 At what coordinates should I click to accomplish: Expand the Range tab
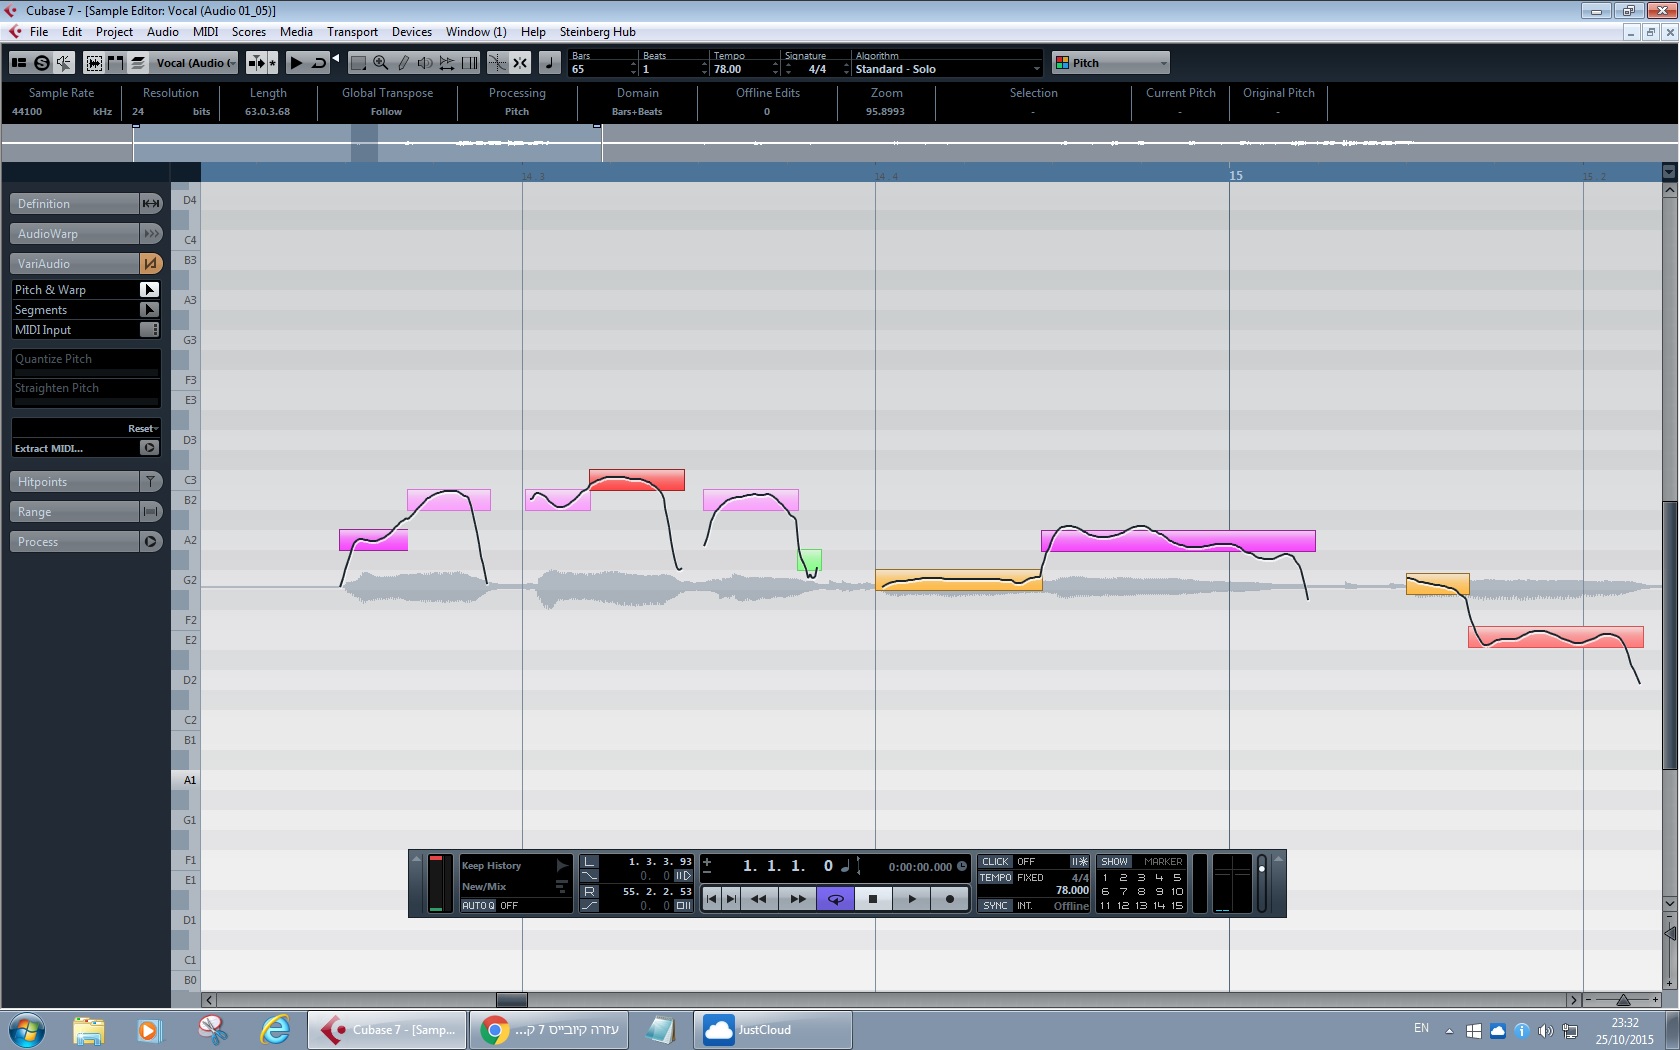point(74,512)
